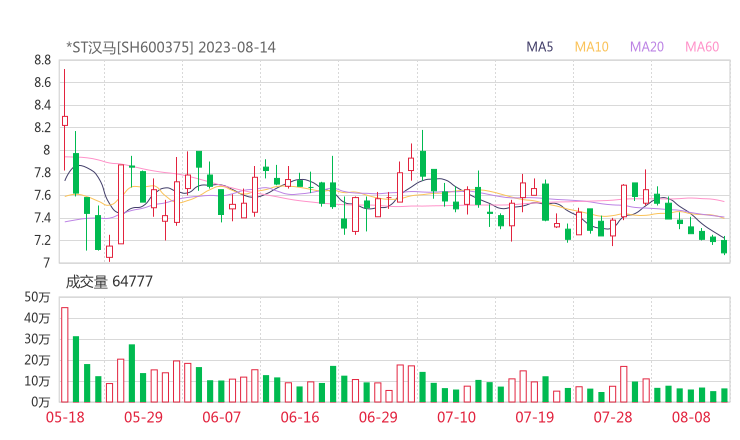Screen dimensions: 740x440
Task: Choose the 07-10 date label
Action: 456,417
